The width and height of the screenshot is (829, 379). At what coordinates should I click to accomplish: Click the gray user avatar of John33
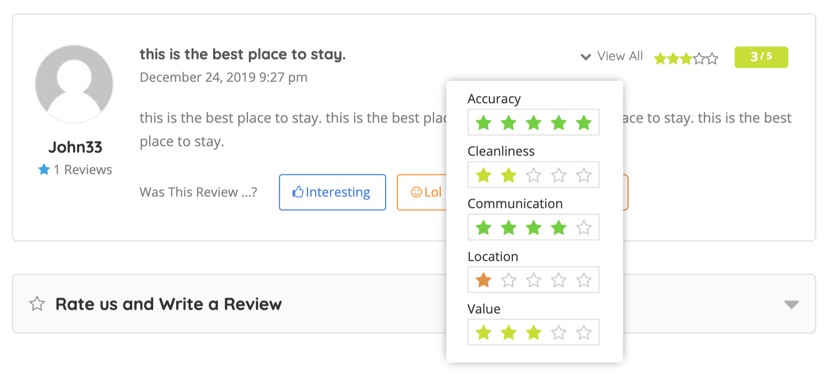74,84
